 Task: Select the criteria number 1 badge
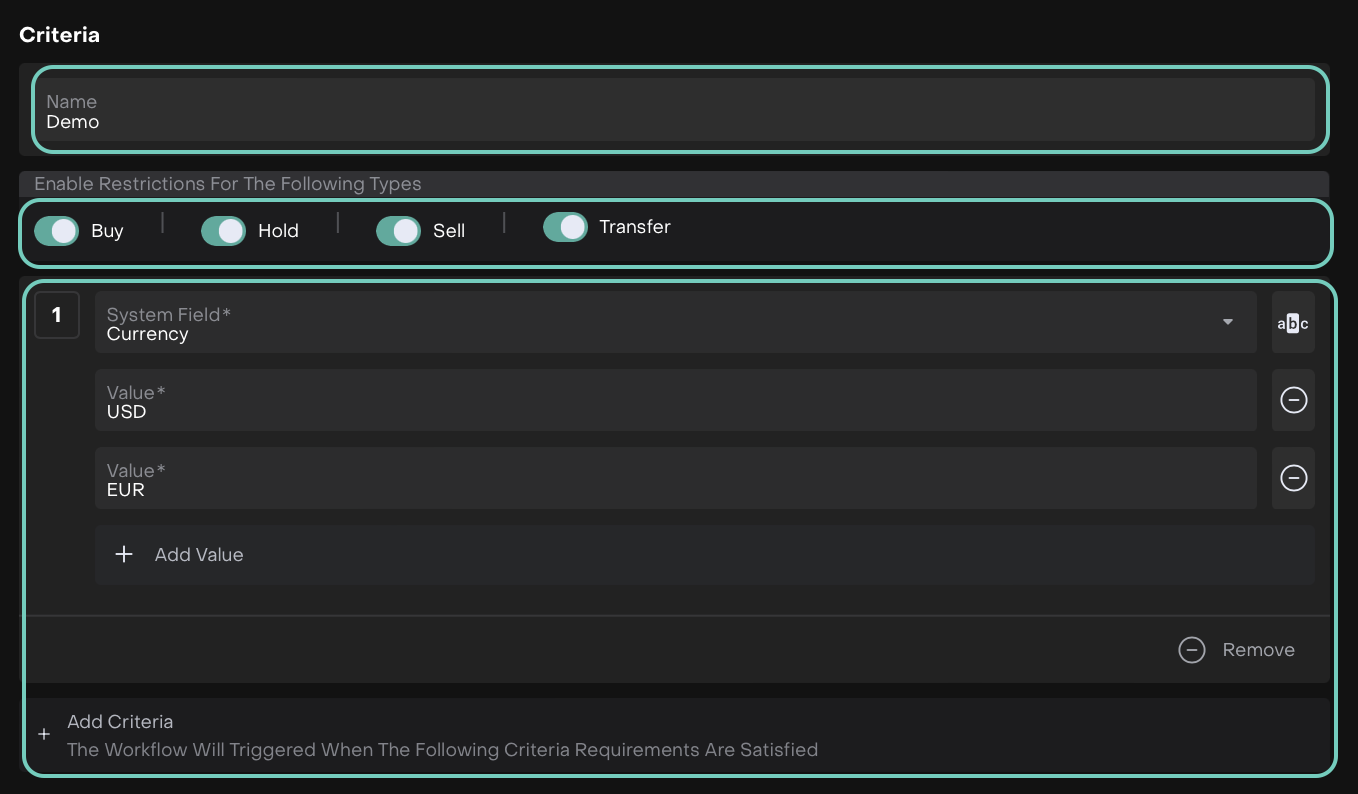pyautogui.click(x=57, y=315)
